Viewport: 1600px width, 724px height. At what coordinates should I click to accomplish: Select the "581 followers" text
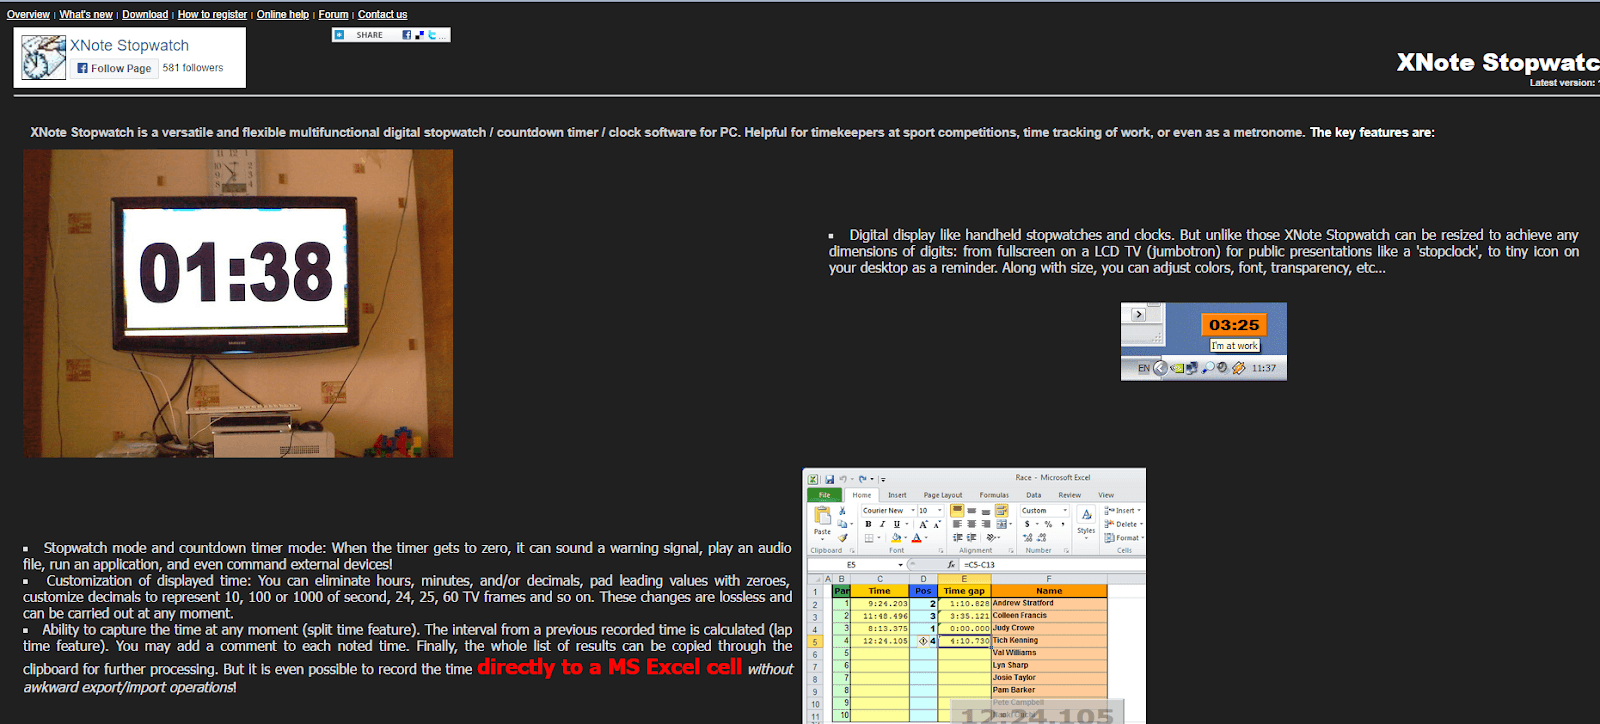click(193, 68)
